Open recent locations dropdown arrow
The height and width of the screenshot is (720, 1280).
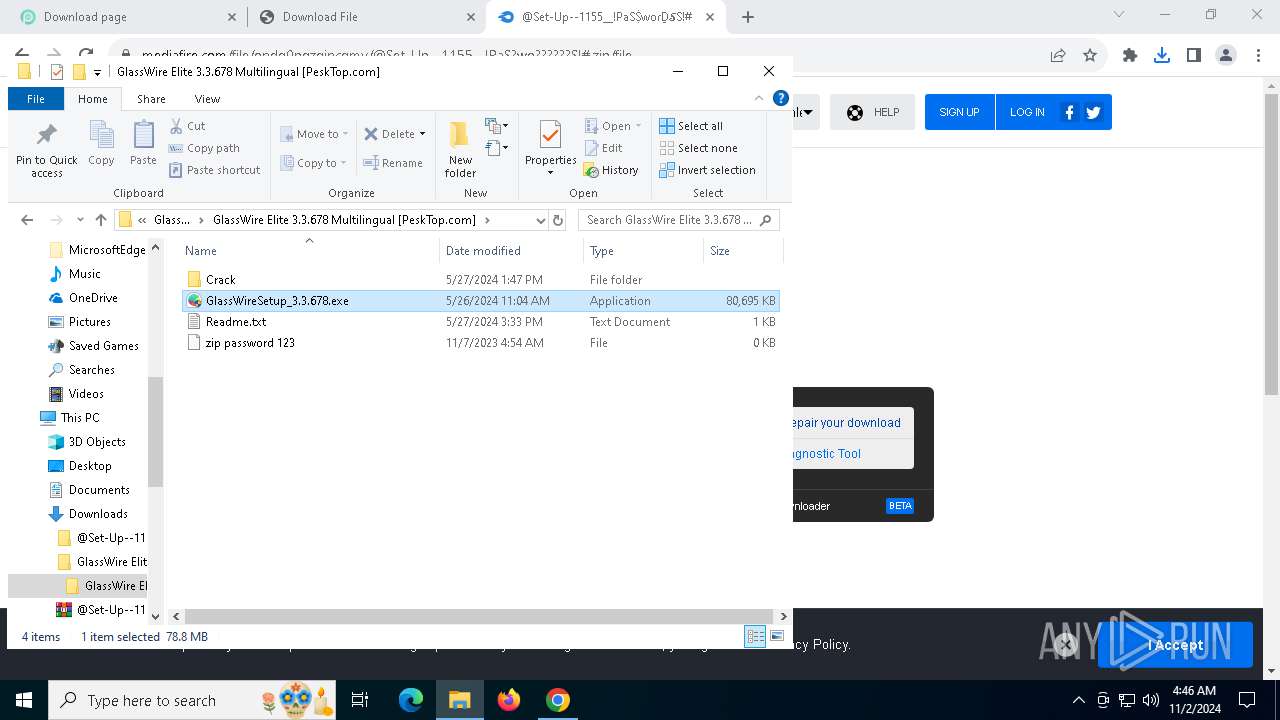click(79, 220)
